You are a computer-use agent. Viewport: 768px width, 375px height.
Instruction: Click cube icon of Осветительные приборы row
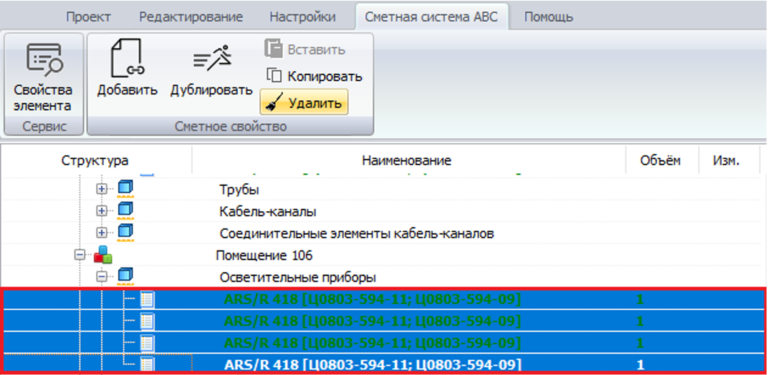[x=125, y=276]
